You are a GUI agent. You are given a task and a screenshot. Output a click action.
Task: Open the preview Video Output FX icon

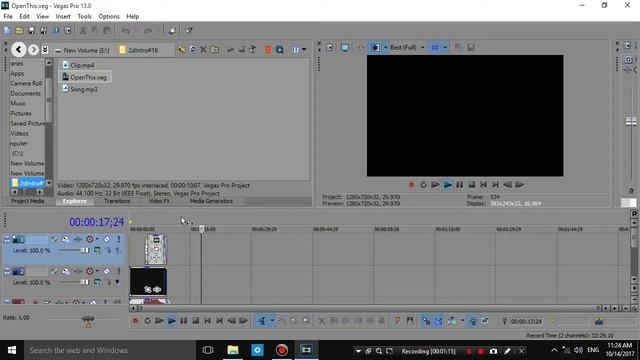361,48
